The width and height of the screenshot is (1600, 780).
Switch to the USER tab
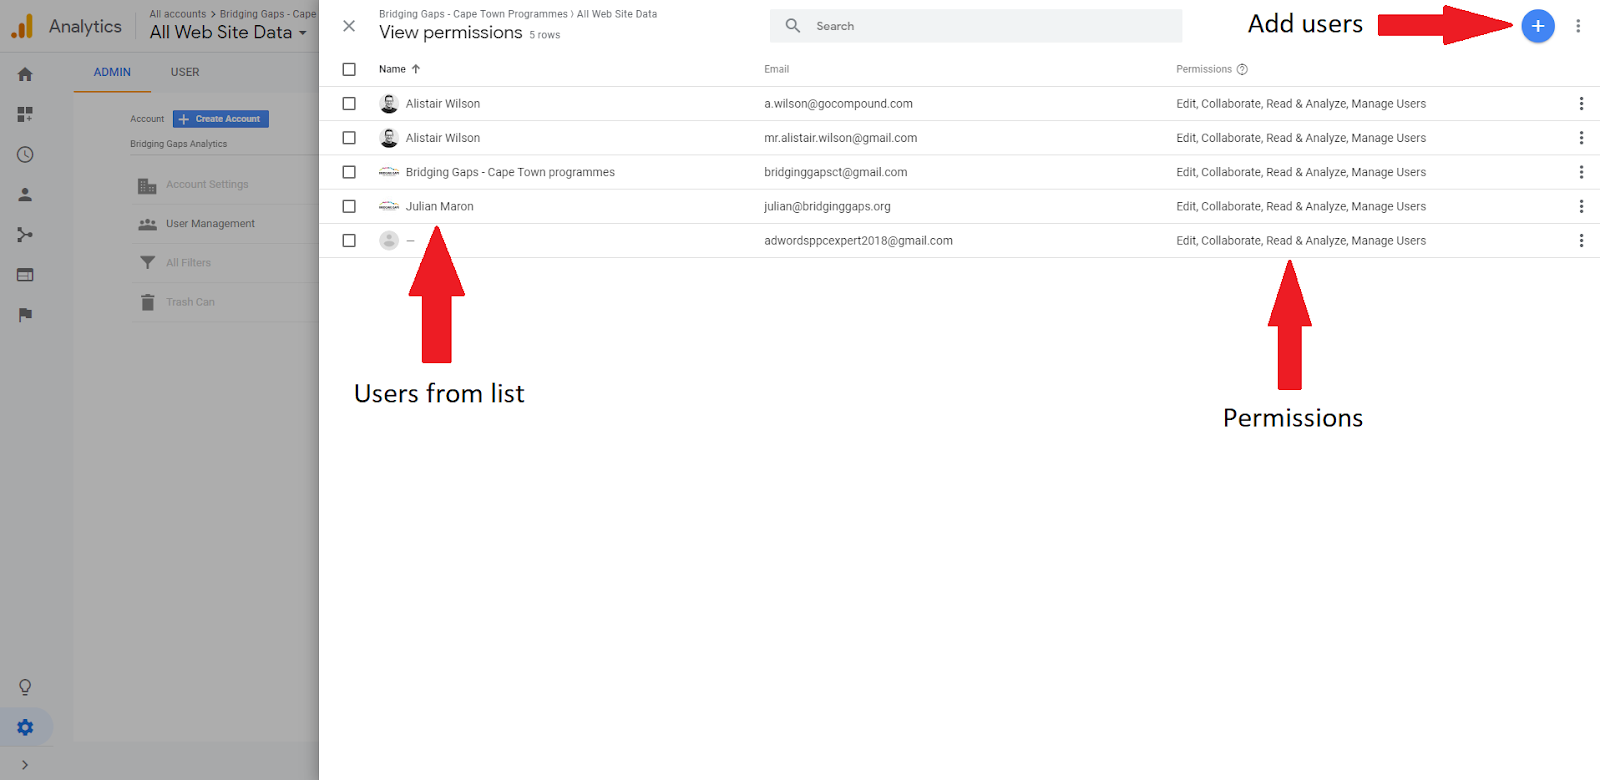click(185, 72)
